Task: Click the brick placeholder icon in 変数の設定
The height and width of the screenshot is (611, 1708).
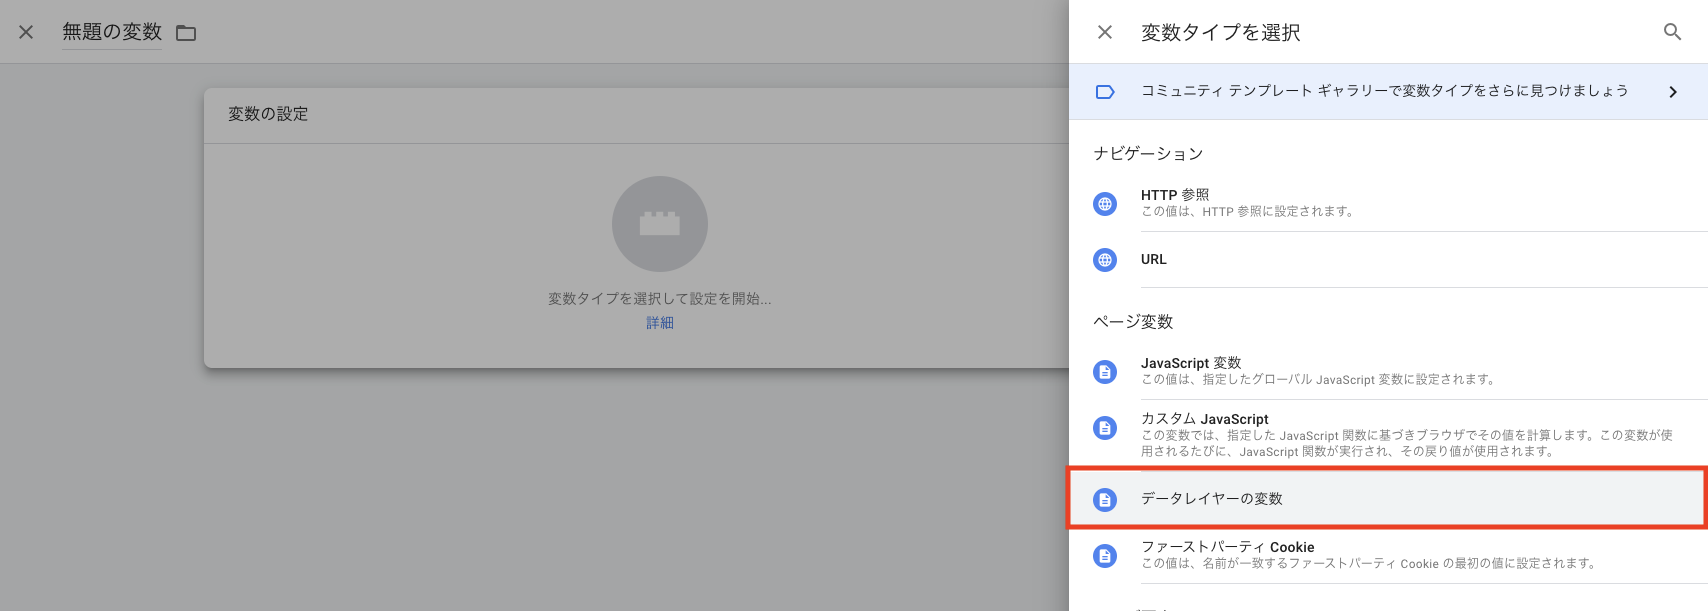Action: point(660,224)
